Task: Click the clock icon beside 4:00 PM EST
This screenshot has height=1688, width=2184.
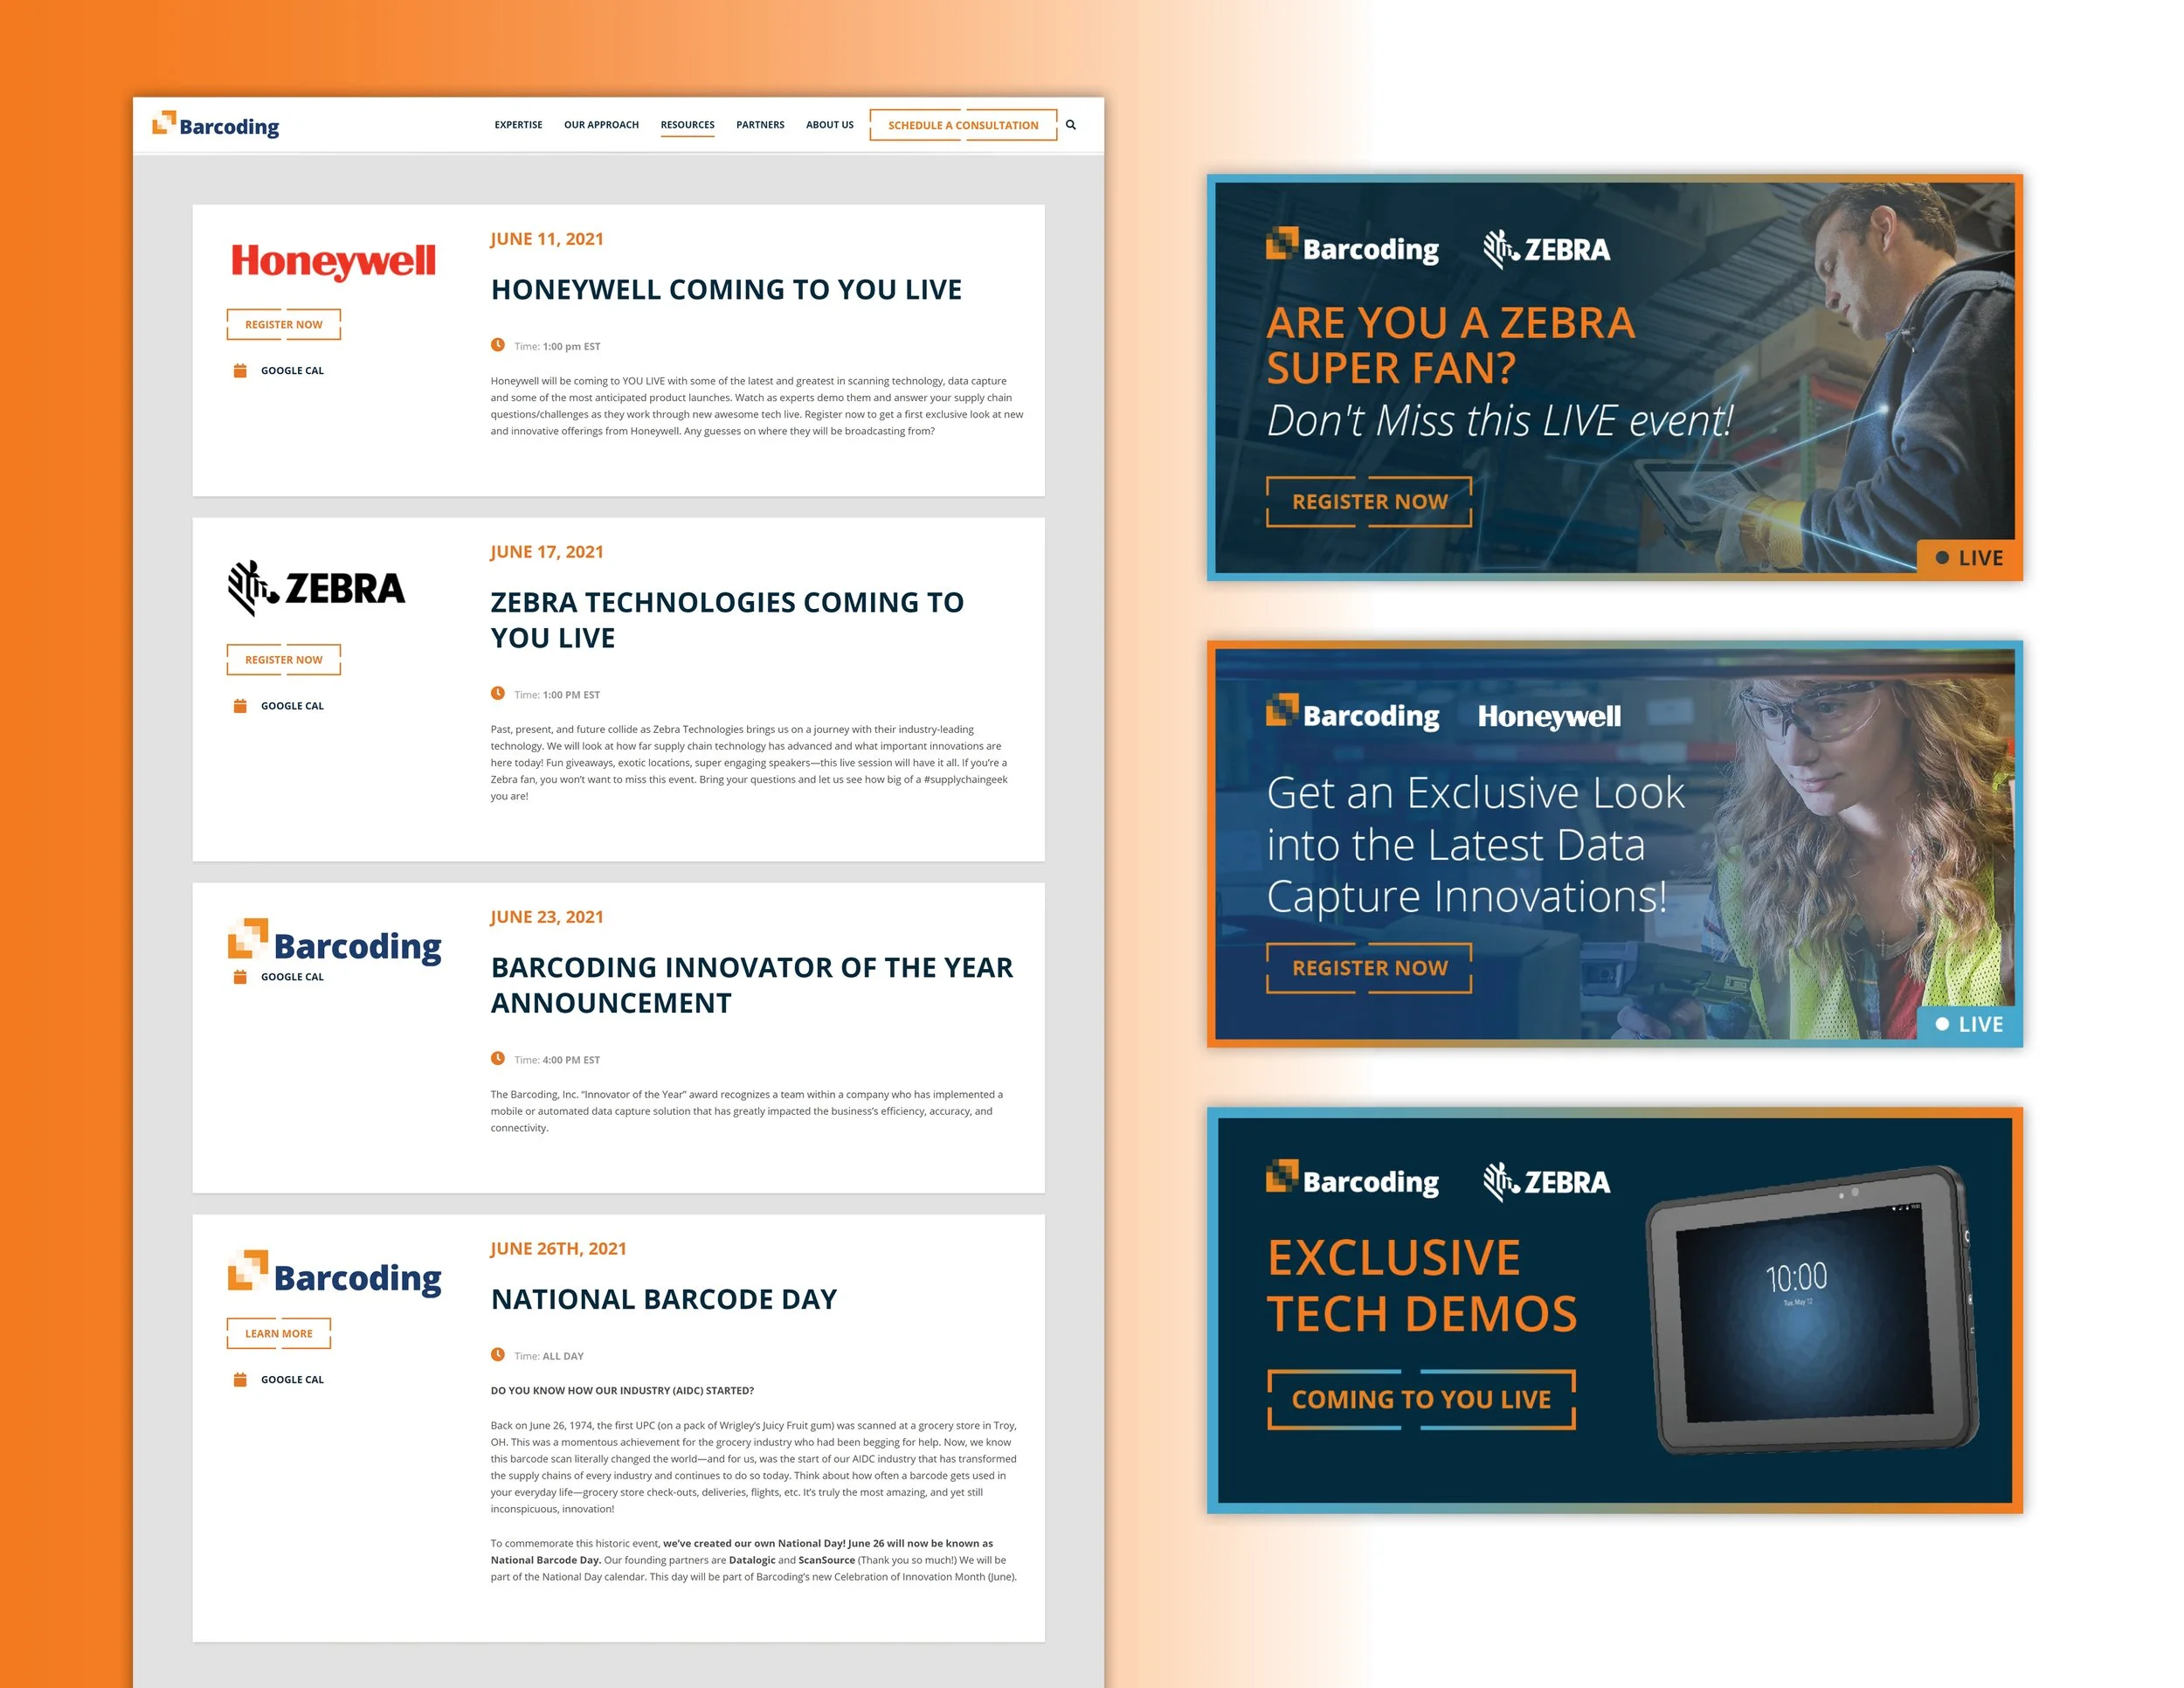Action: click(x=498, y=1058)
